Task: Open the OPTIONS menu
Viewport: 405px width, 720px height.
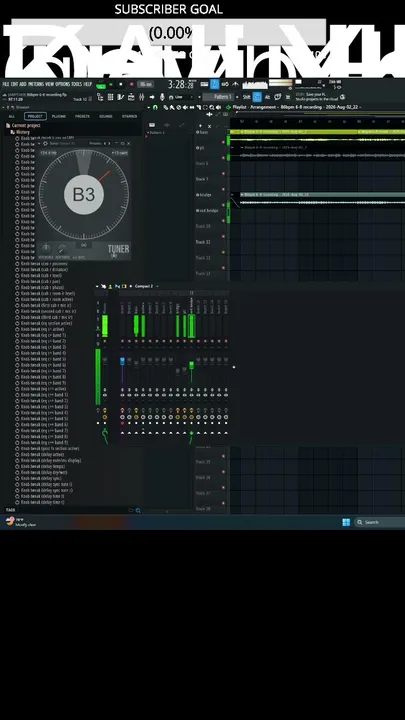Action: coord(62,84)
